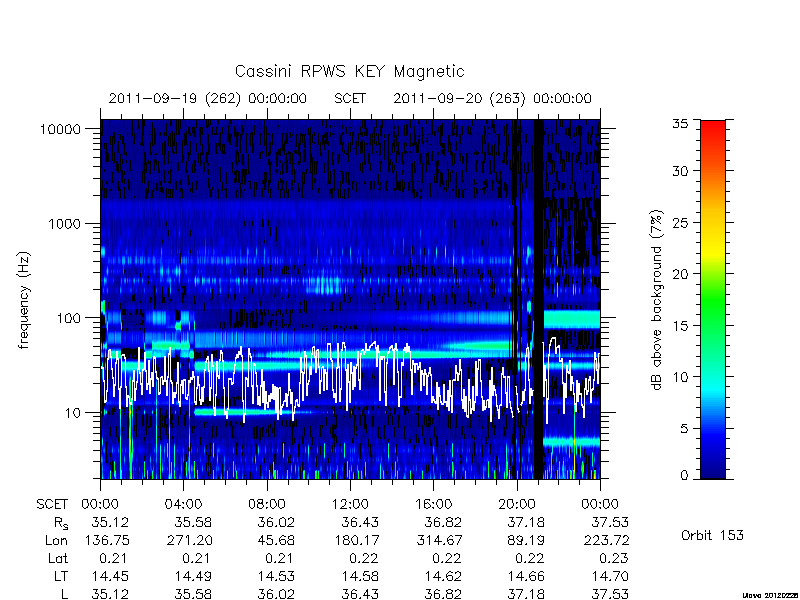Click the Lon value 271.20
800x600 pixels.
190,540
